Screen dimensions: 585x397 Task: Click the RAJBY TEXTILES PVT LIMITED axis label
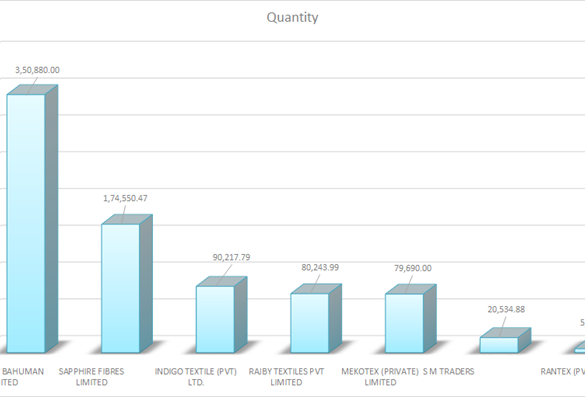[286, 377]
